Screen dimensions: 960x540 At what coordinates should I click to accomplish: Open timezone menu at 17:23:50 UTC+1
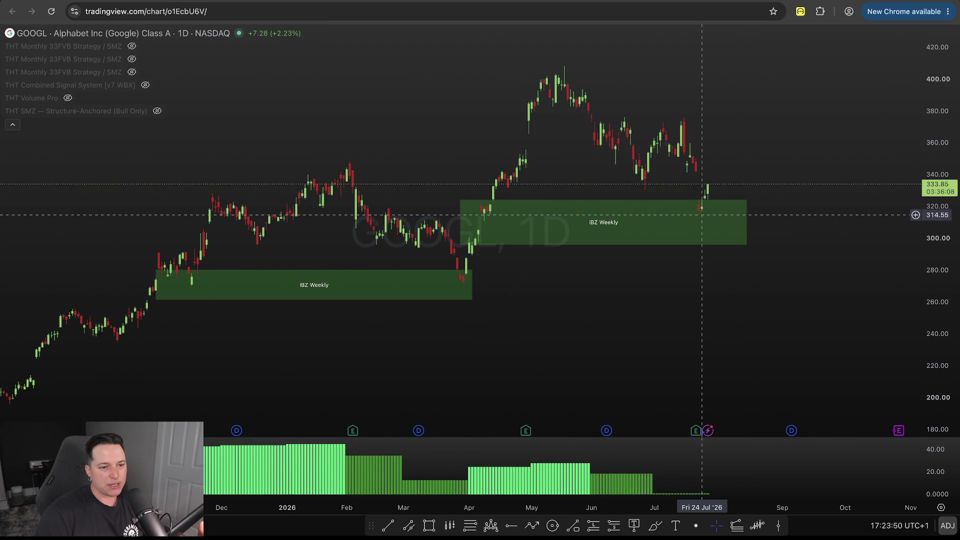click(899, 525)
